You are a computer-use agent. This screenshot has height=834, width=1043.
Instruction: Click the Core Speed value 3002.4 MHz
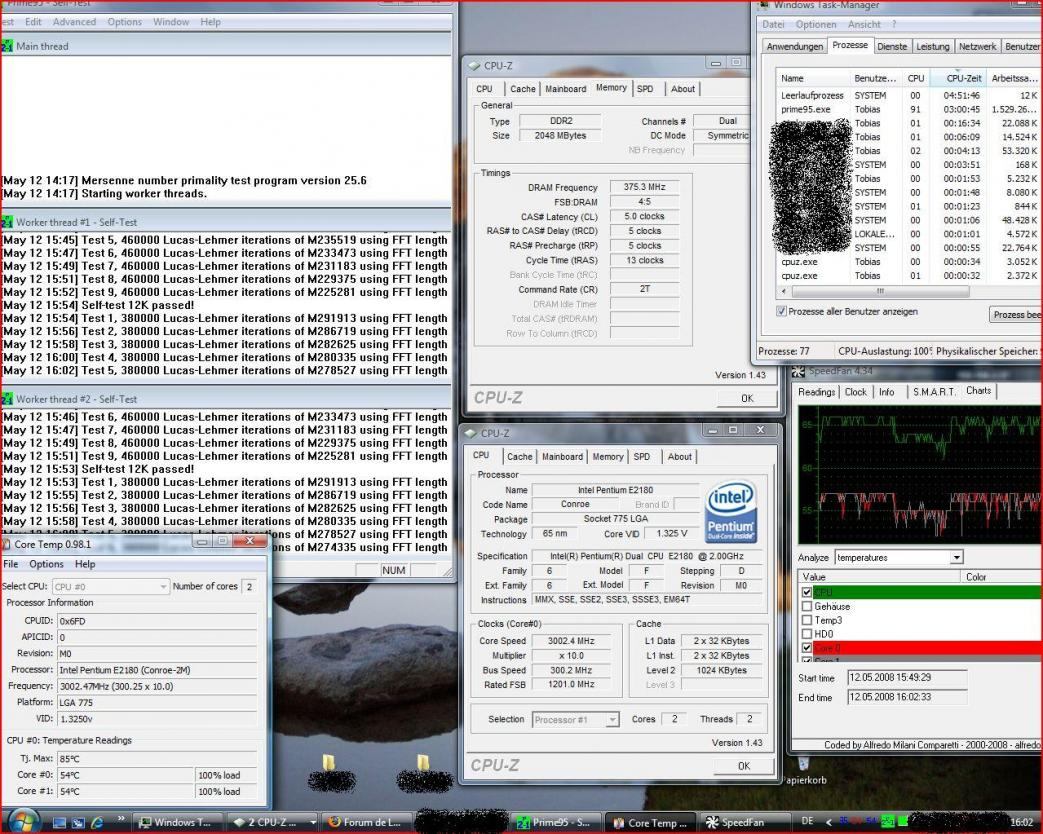click(x=571, y=641)
